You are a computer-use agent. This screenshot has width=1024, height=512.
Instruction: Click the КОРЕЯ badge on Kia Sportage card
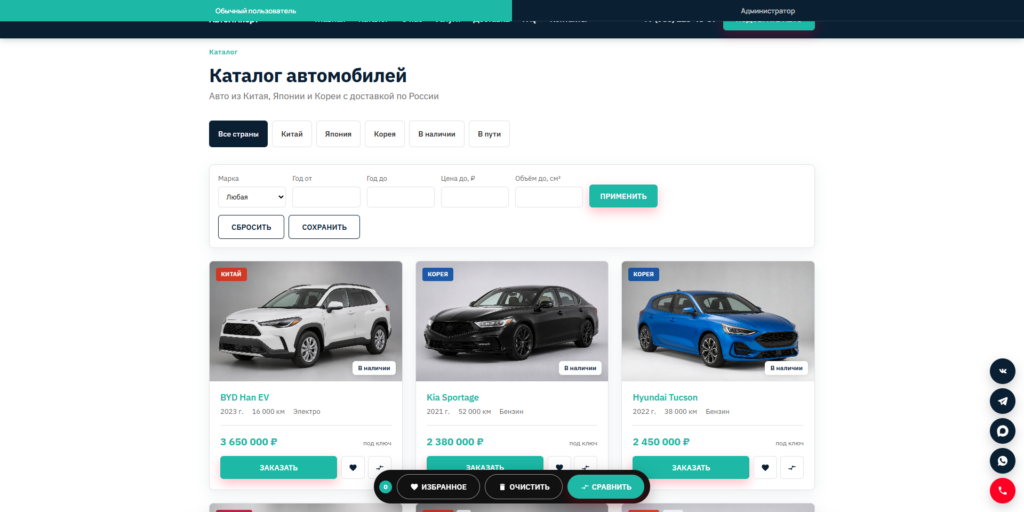click(x=438, y=274)
